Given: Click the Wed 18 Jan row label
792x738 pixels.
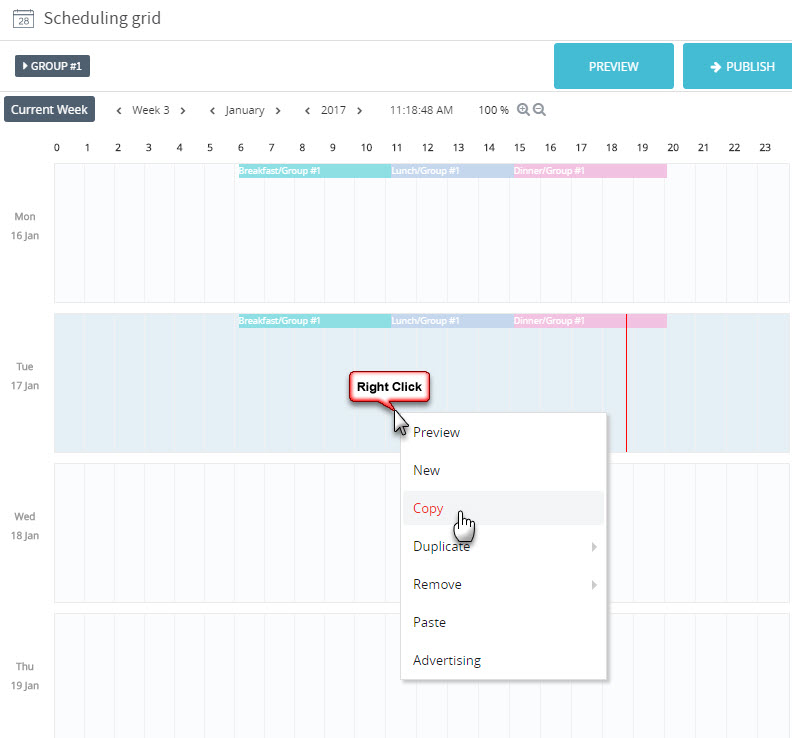Looking at the screenshot, I should (x=25, y=526).
